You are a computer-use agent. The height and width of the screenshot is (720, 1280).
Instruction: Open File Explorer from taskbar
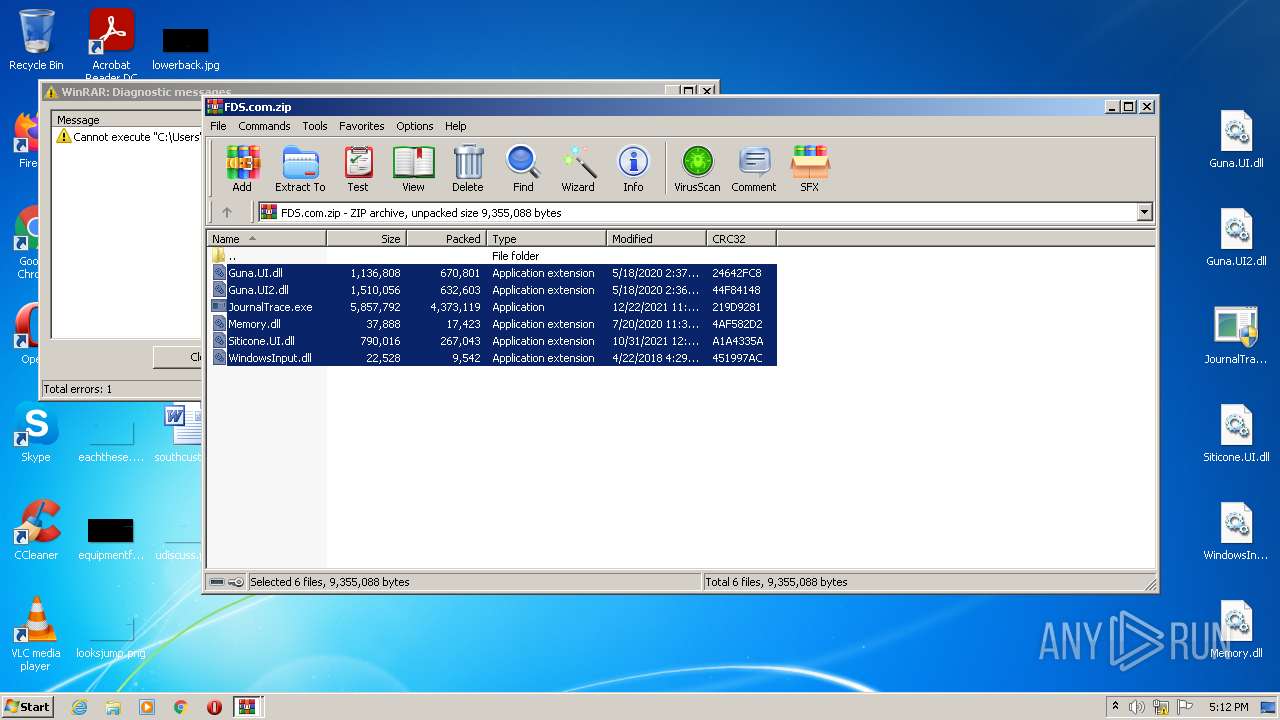113,707
